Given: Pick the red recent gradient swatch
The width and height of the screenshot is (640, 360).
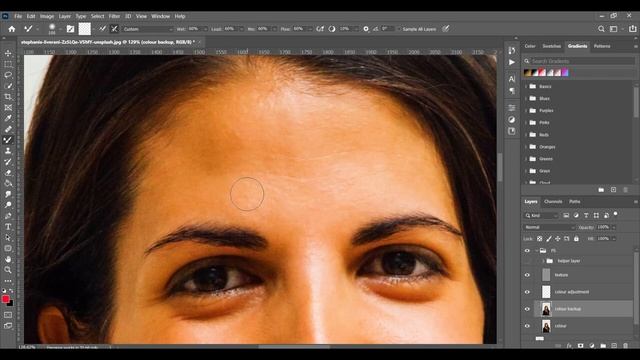Looking at the screenshot, I should point(542,73).
